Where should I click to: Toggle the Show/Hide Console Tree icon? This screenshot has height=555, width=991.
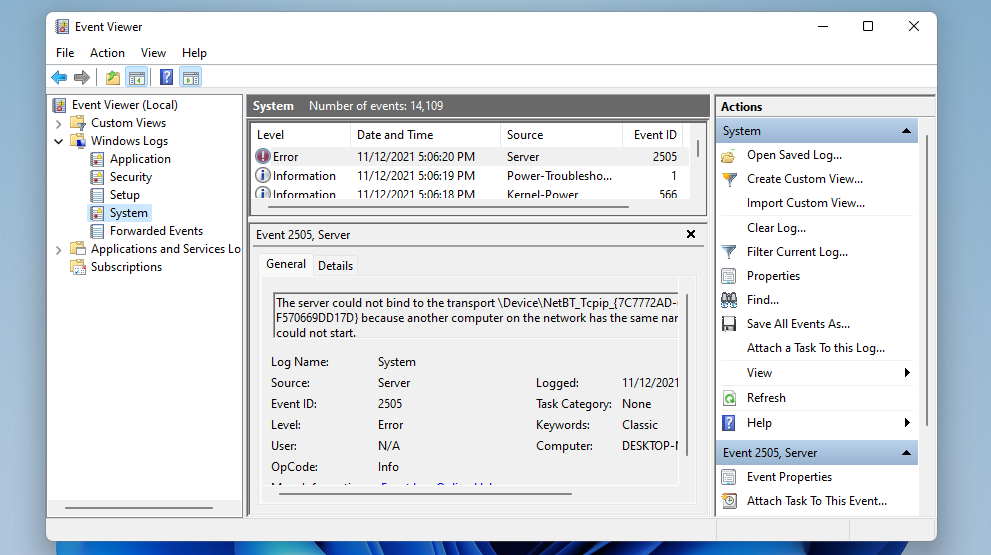click(137, 78)
